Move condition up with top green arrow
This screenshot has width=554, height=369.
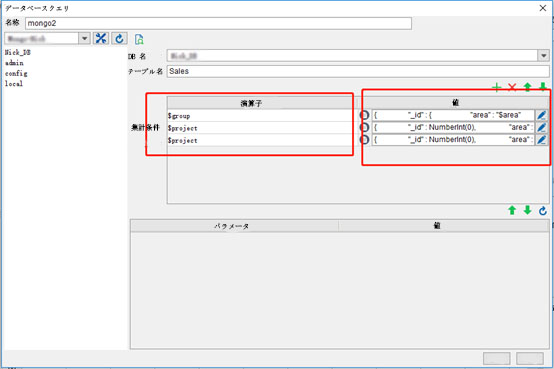tap(528, 87)
